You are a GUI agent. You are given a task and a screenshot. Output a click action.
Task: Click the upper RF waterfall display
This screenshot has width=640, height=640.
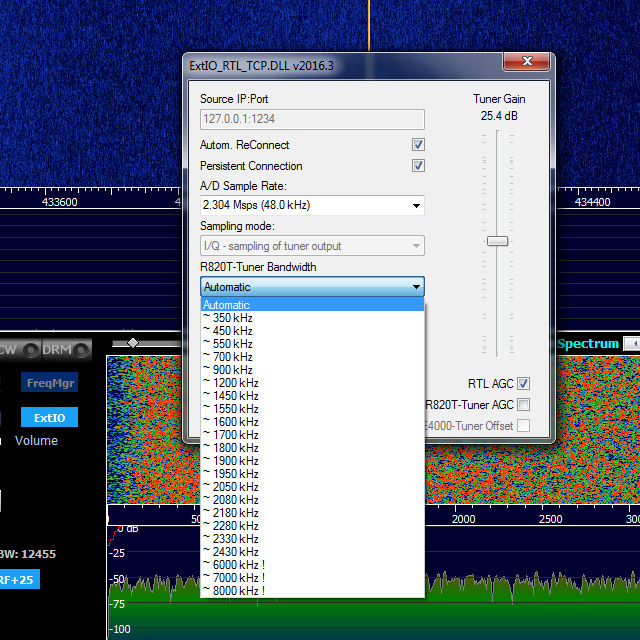90,94
